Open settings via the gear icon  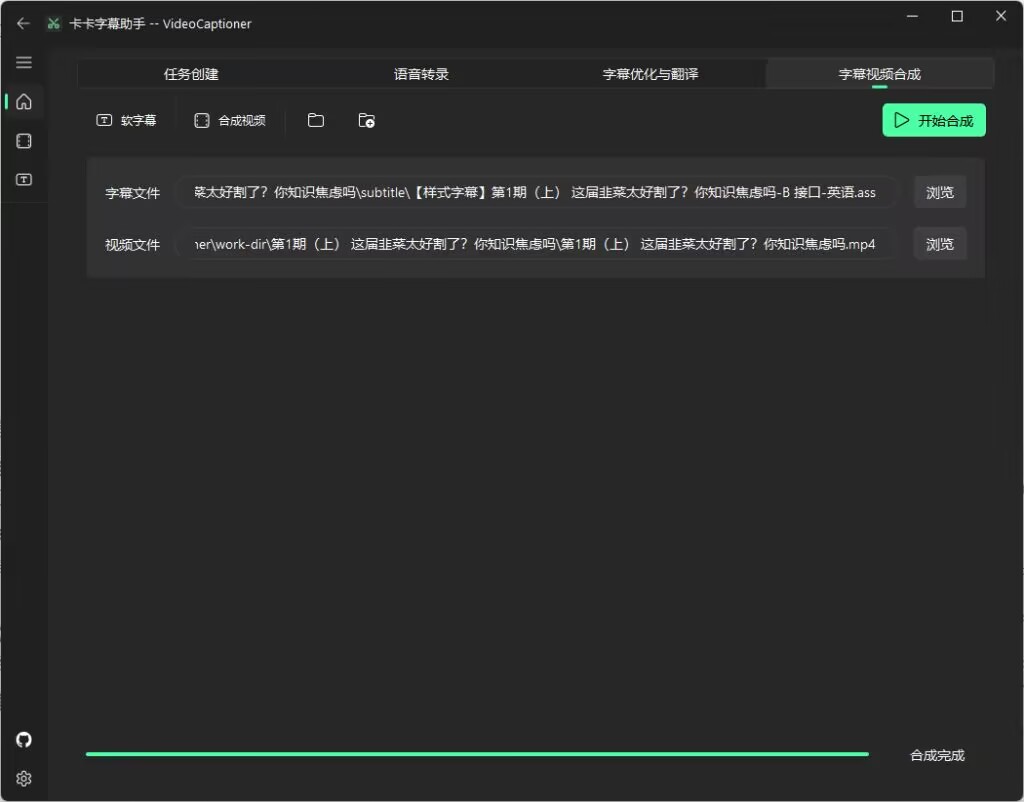pyautogui.click(x=24, y=778)
